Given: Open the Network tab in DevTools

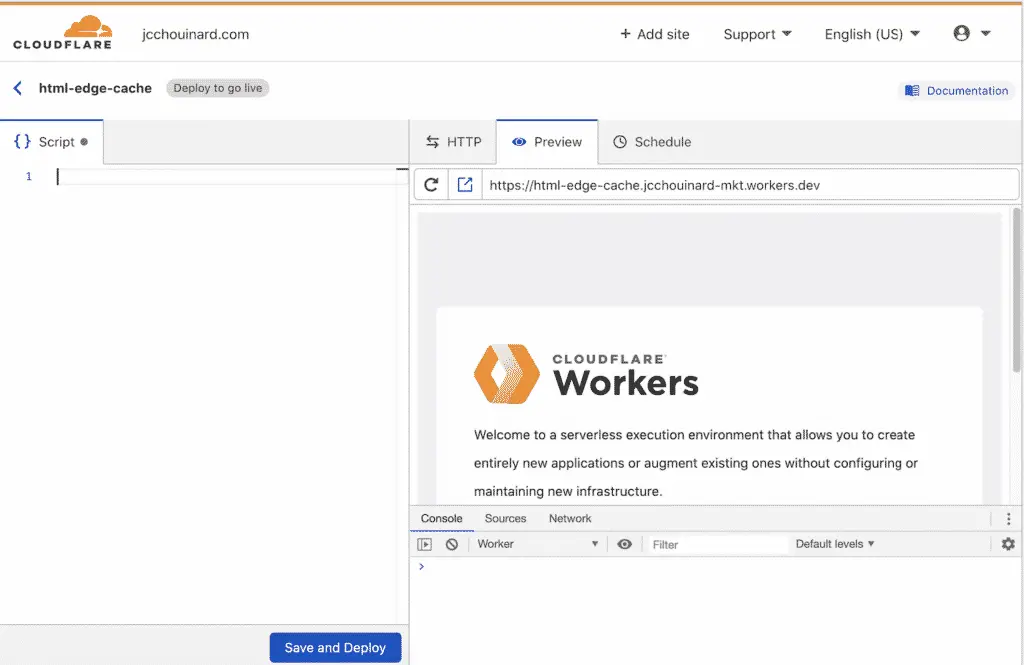Looking at the screenshot, I should tap(570, 519).
